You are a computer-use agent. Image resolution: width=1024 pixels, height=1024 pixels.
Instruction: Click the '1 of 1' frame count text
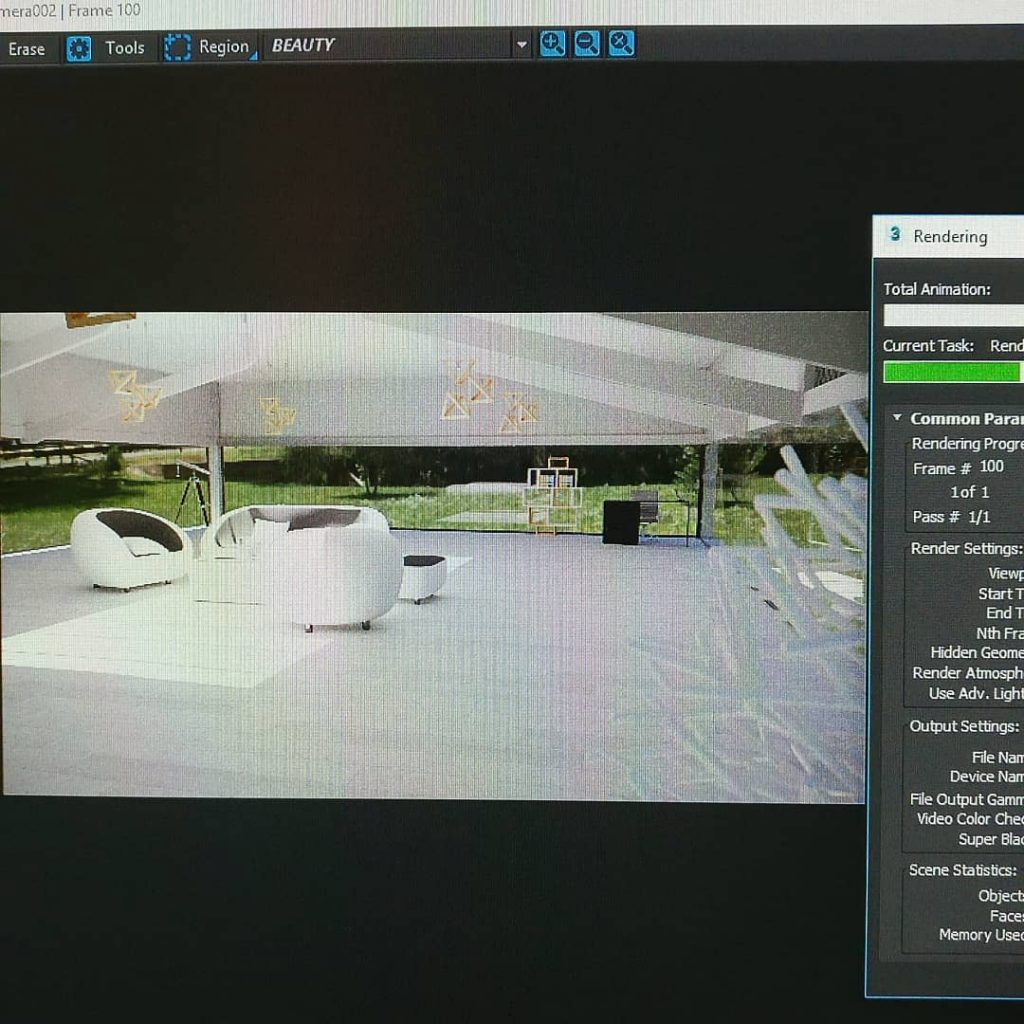click(970, 492)
